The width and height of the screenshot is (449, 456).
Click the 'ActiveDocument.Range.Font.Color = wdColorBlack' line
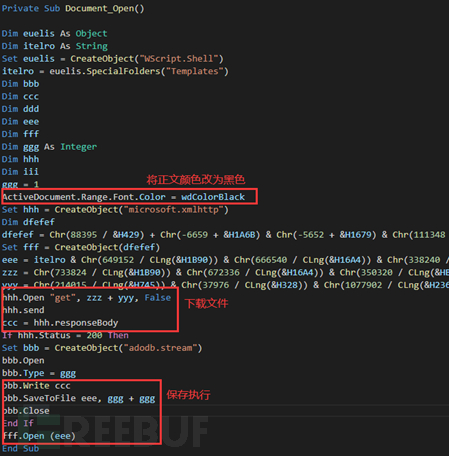124,197
